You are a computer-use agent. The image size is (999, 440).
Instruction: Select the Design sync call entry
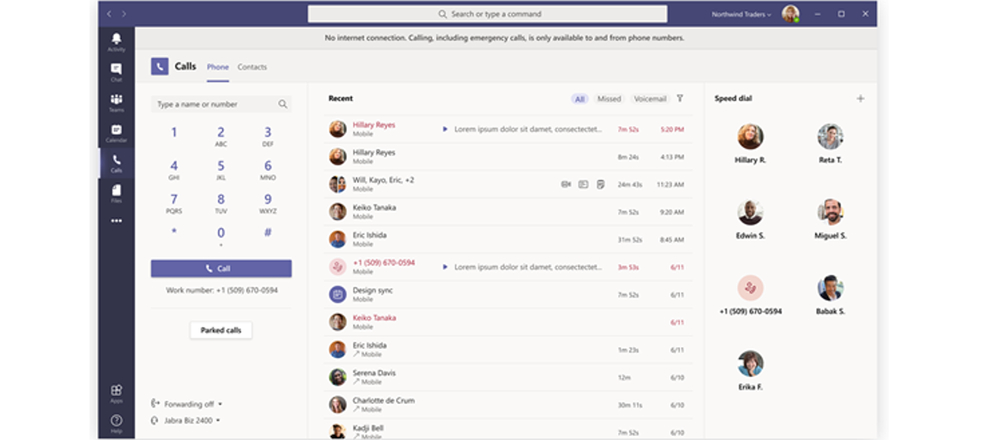click(x=508, y=294)
